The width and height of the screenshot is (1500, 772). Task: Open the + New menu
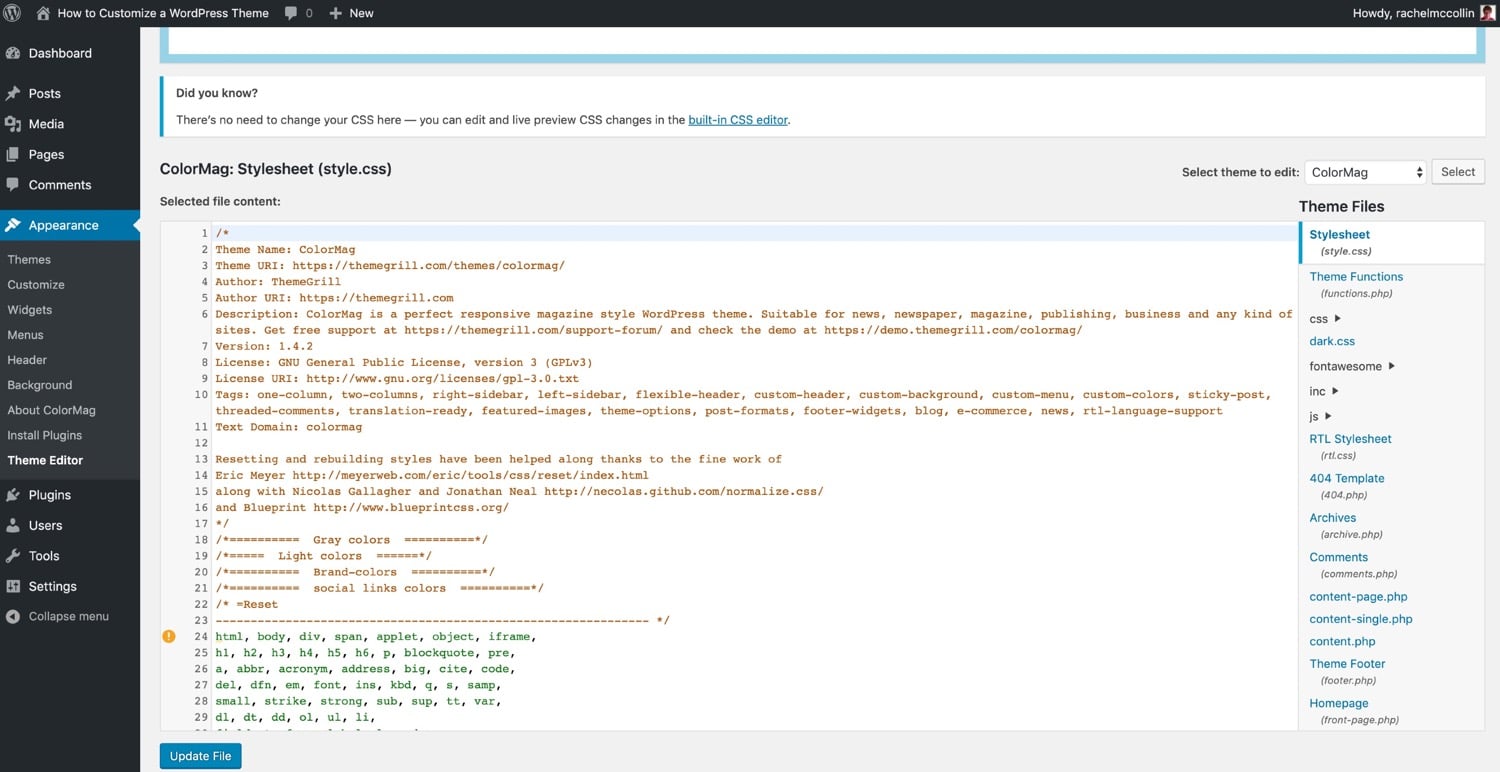click(351, 13)
